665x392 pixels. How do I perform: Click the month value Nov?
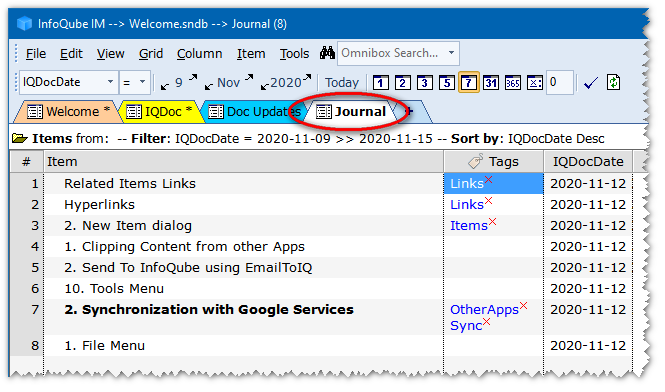coord(229,82)
